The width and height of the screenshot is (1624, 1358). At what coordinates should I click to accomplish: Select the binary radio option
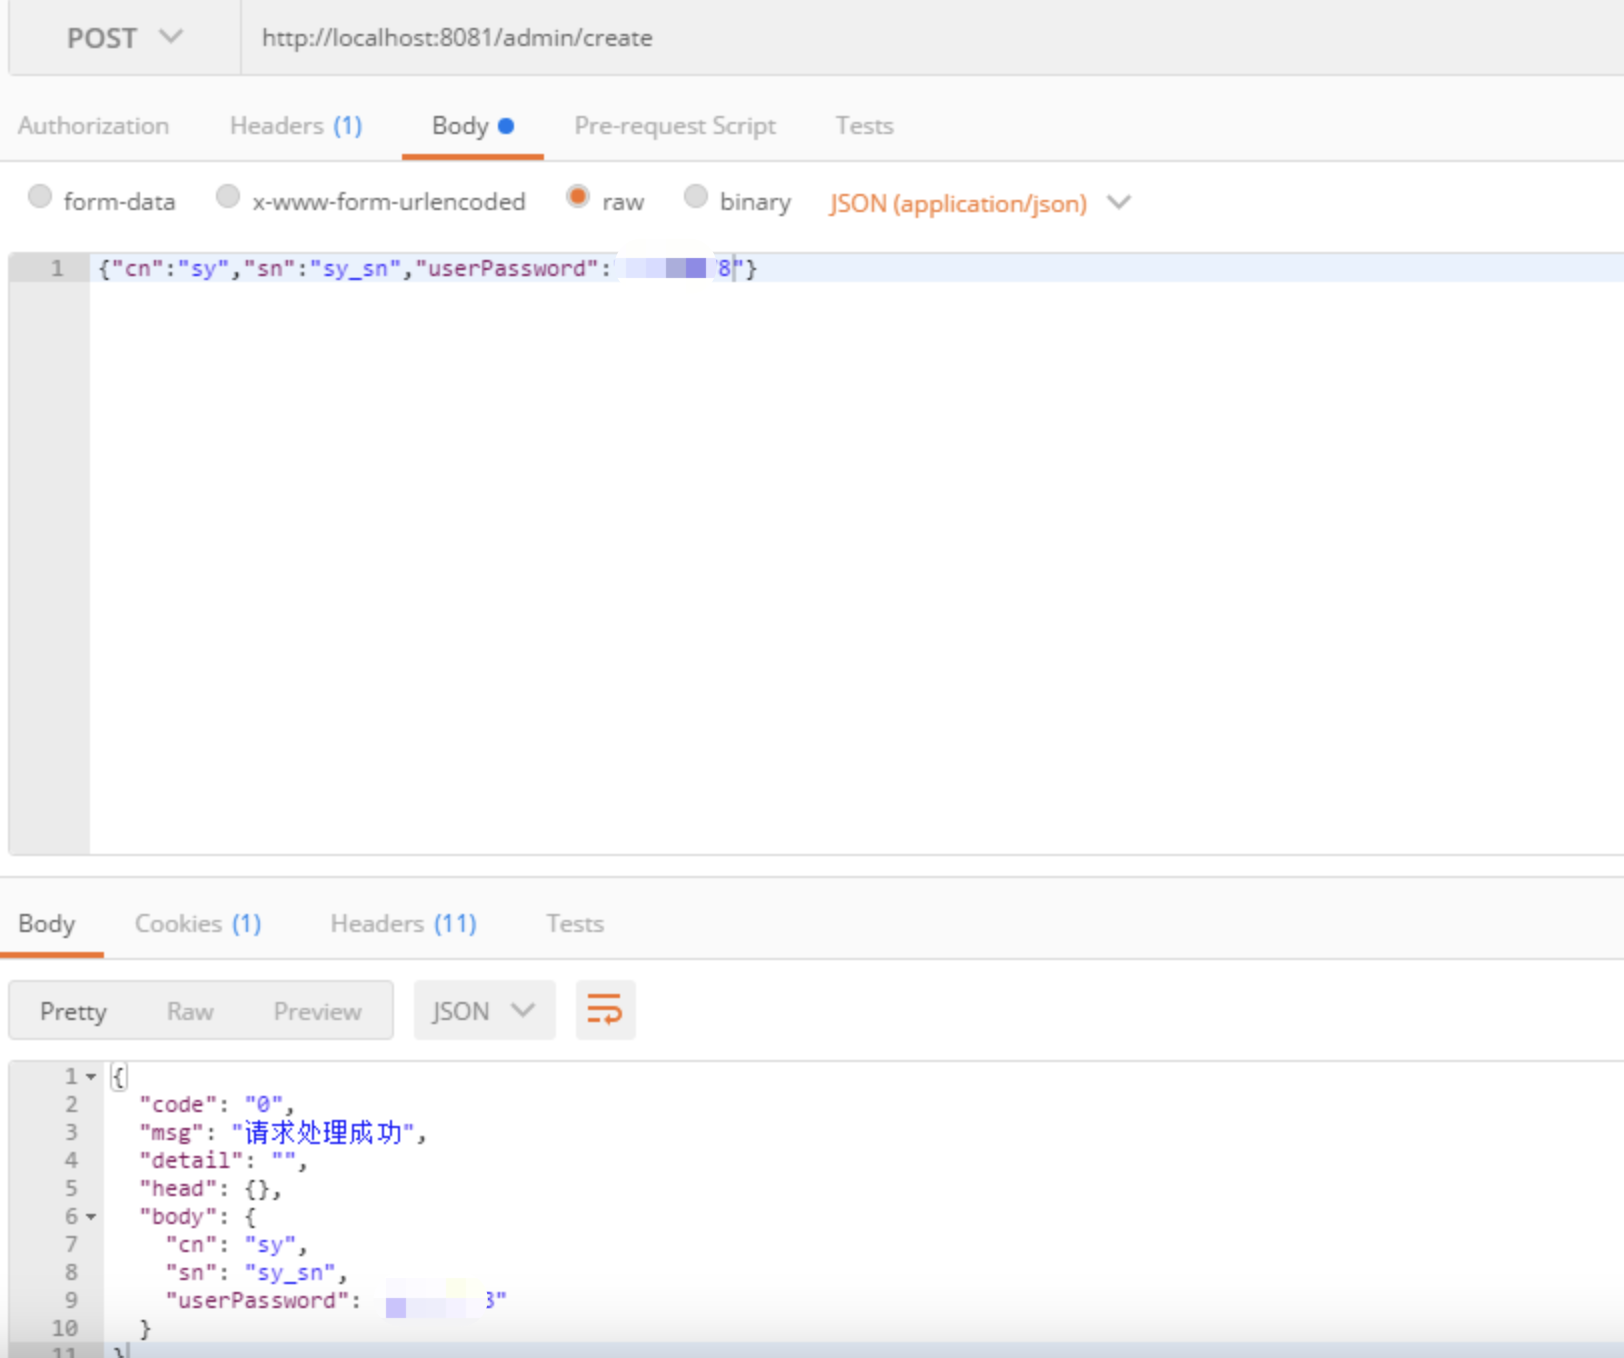[696, 197]
